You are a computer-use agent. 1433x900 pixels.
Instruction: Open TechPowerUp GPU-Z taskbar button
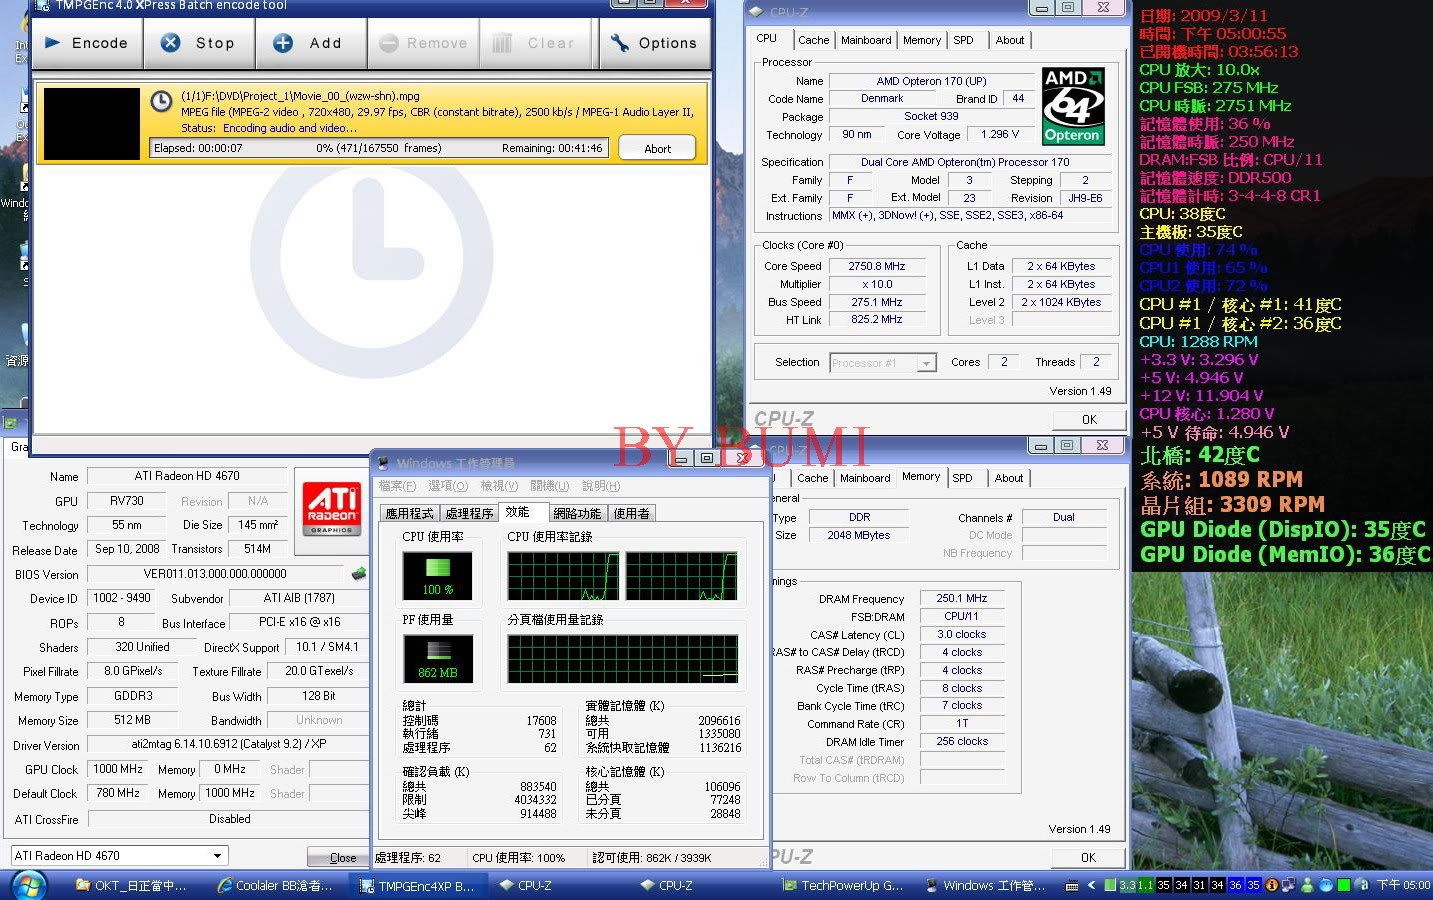click(843, 885)
